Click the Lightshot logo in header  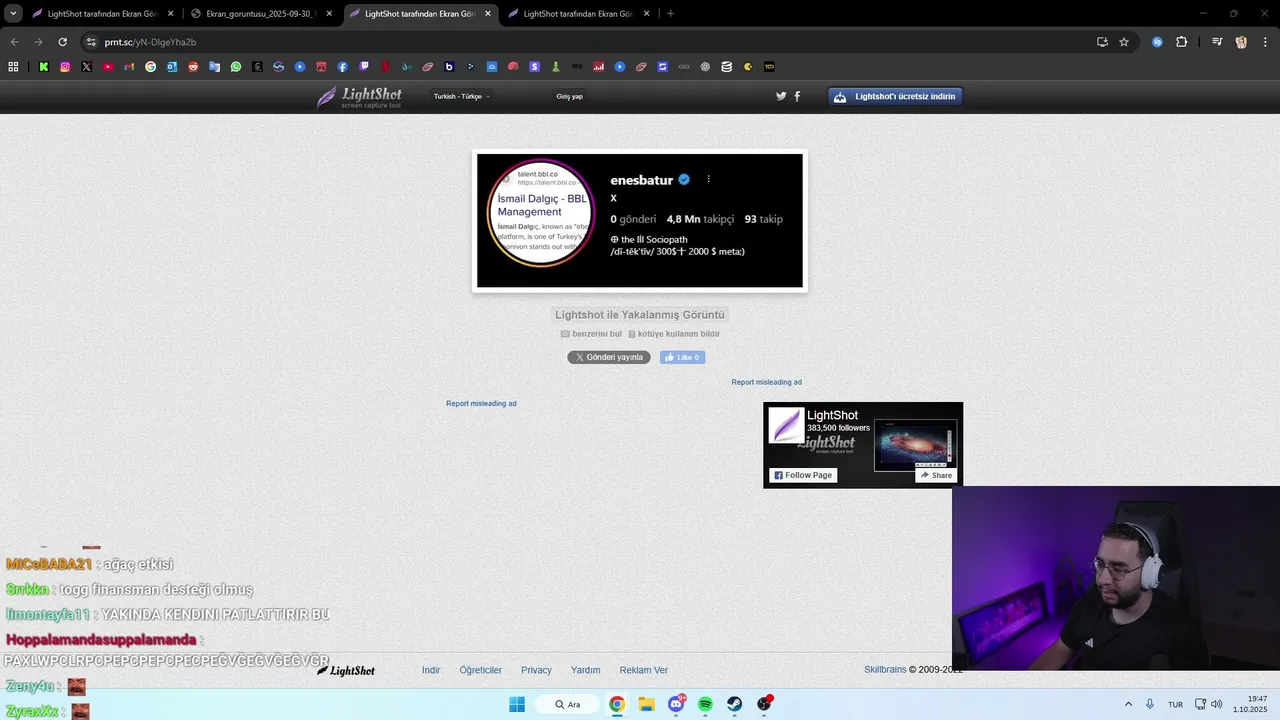click(x=359, y=97)
